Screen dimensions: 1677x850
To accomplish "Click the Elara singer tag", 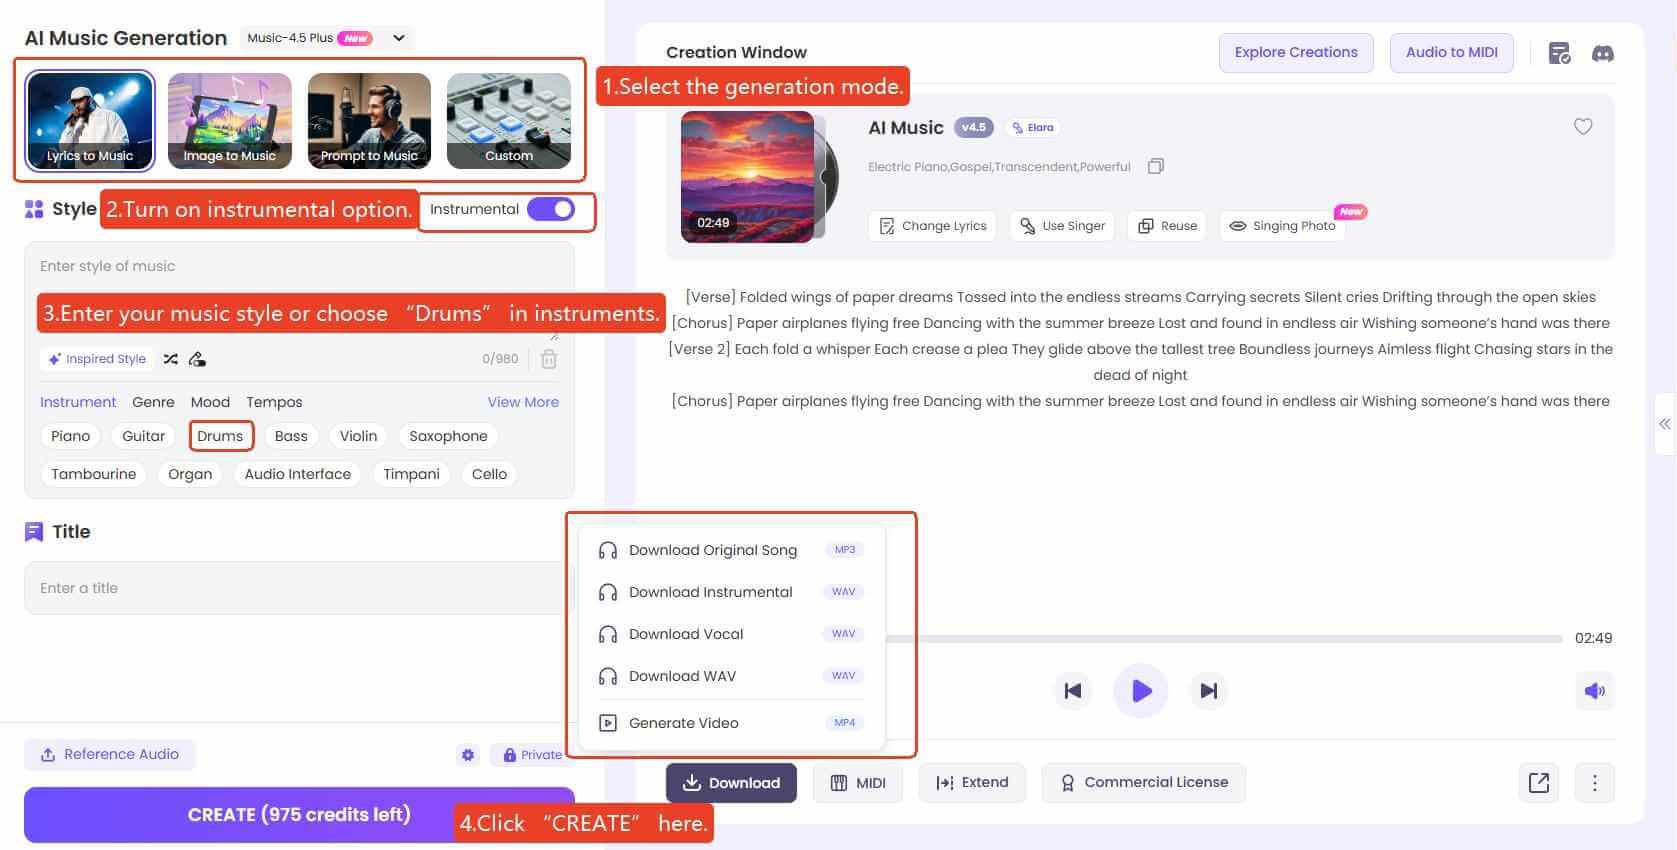I will [x=1034, y=127].
